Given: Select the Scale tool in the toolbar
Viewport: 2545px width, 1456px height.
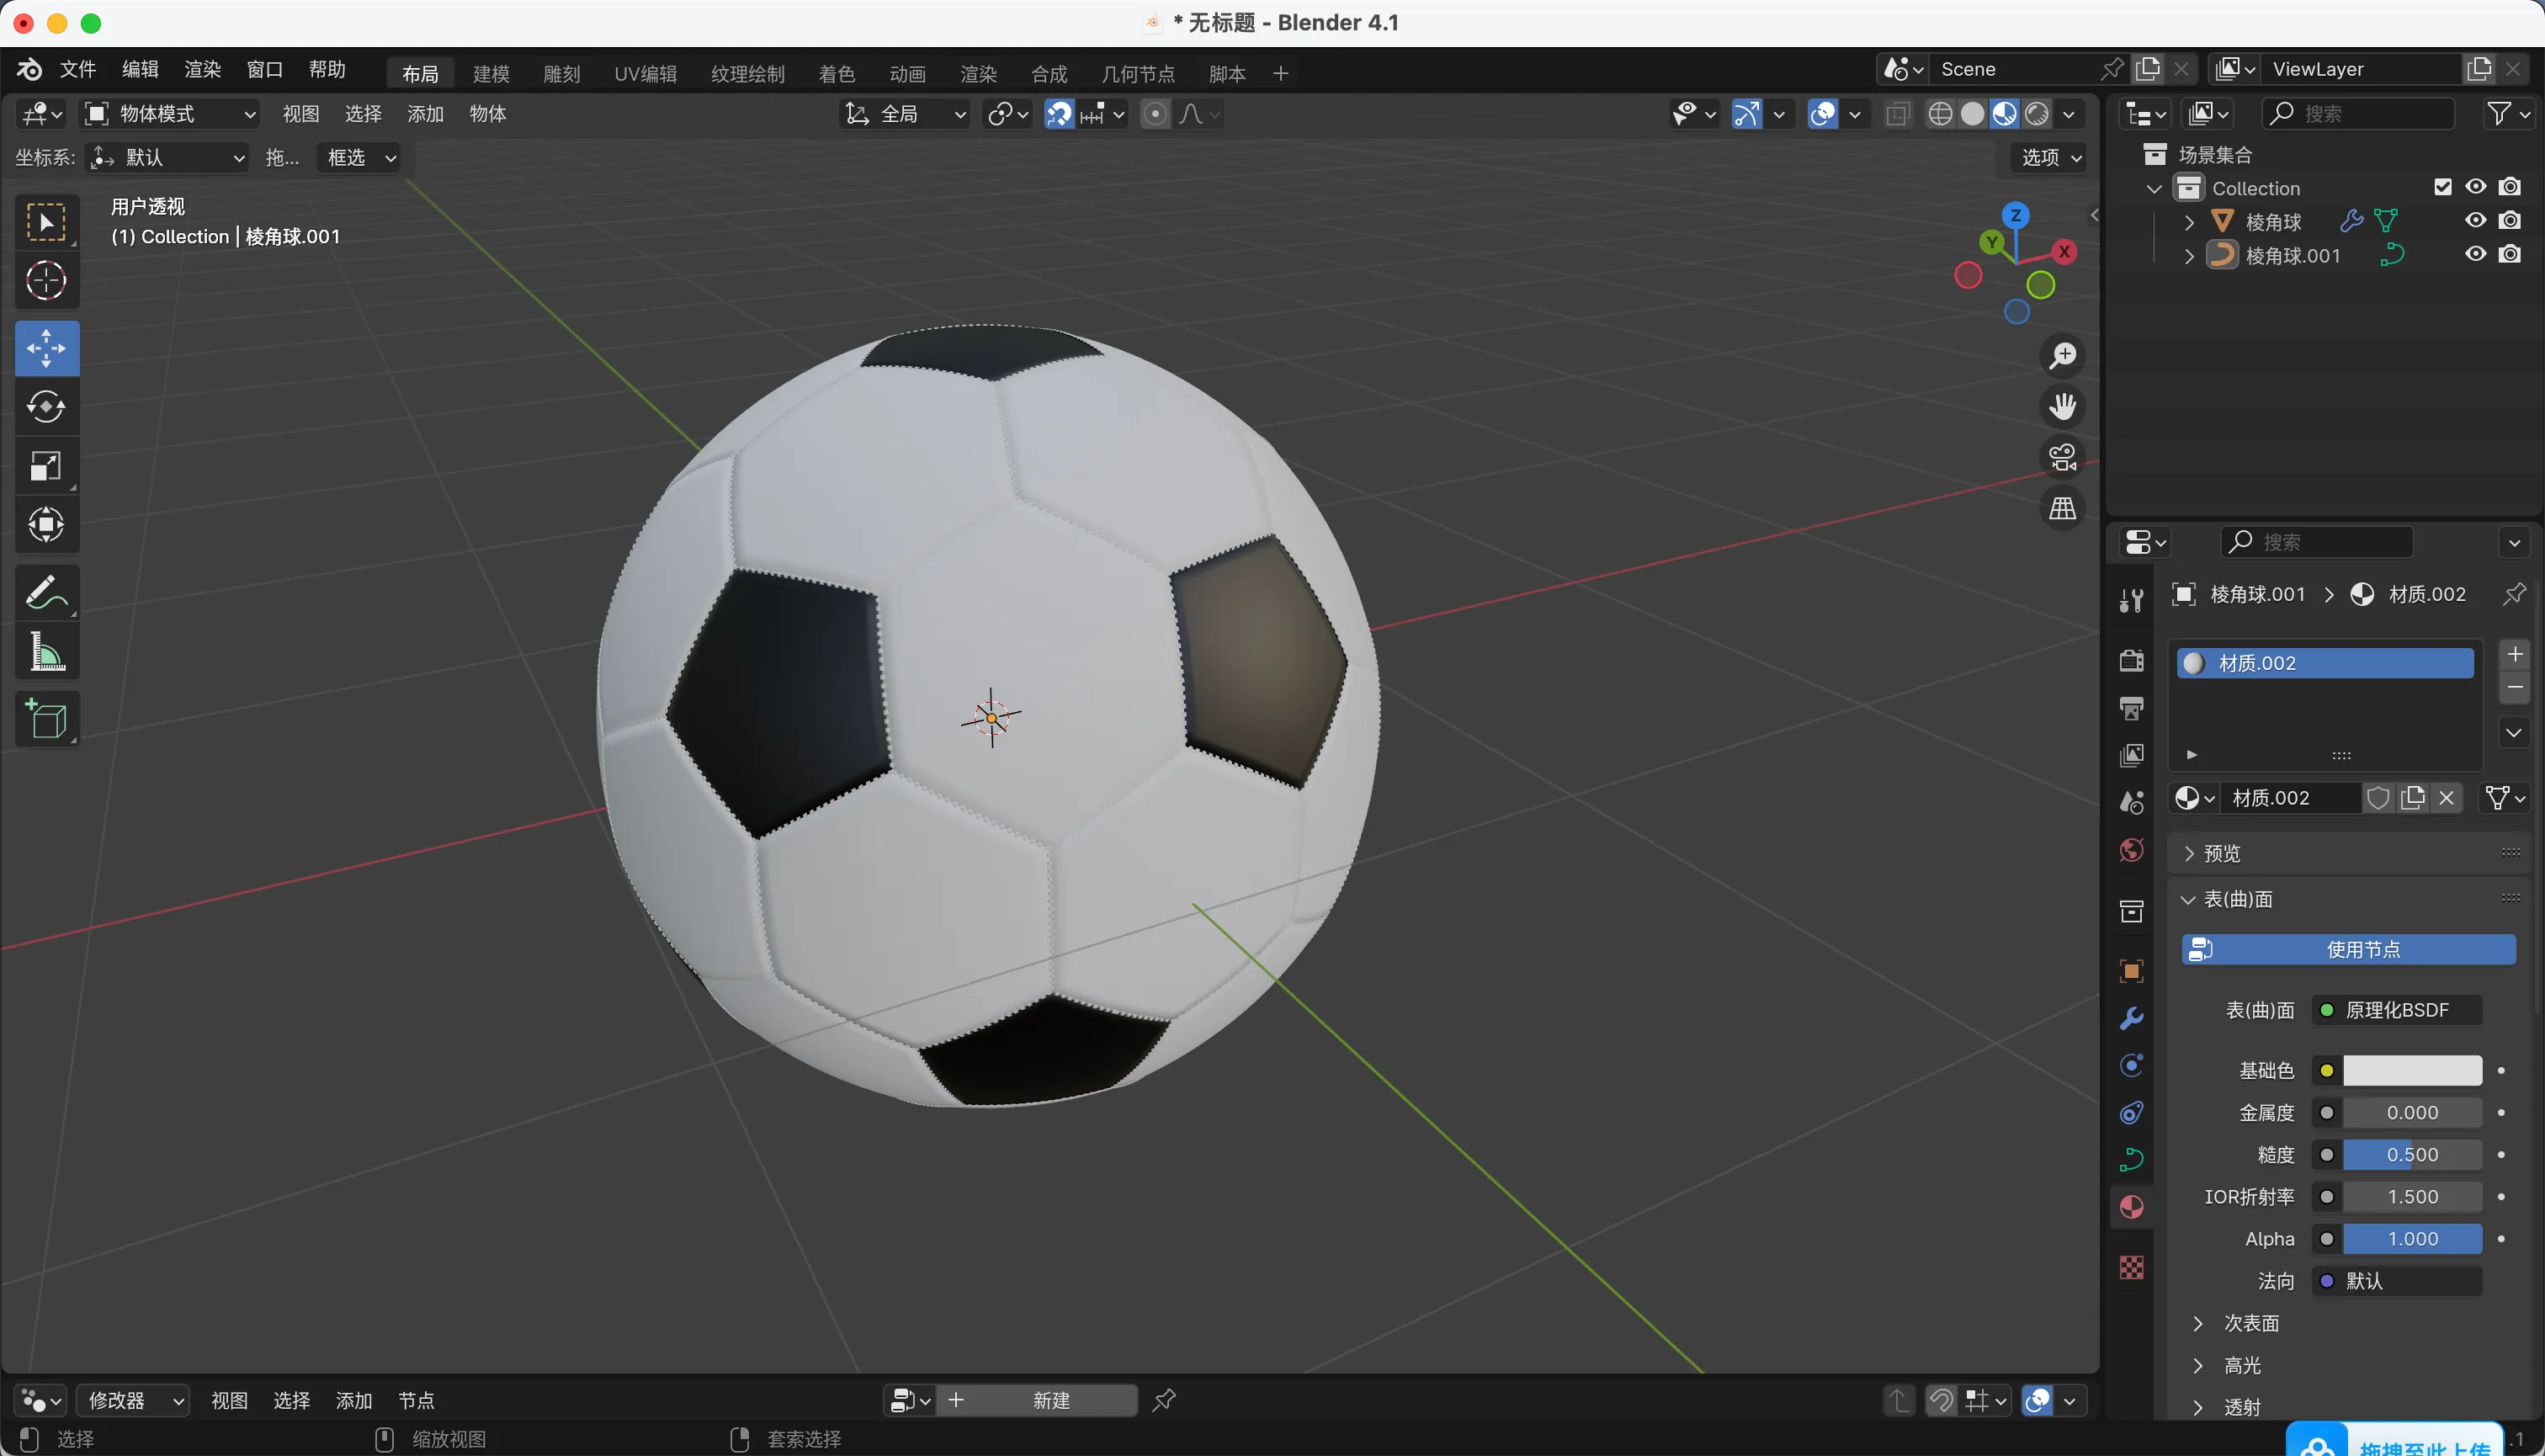Looking at the screenshot, I should pyautogui.click(x=46, y=466).
